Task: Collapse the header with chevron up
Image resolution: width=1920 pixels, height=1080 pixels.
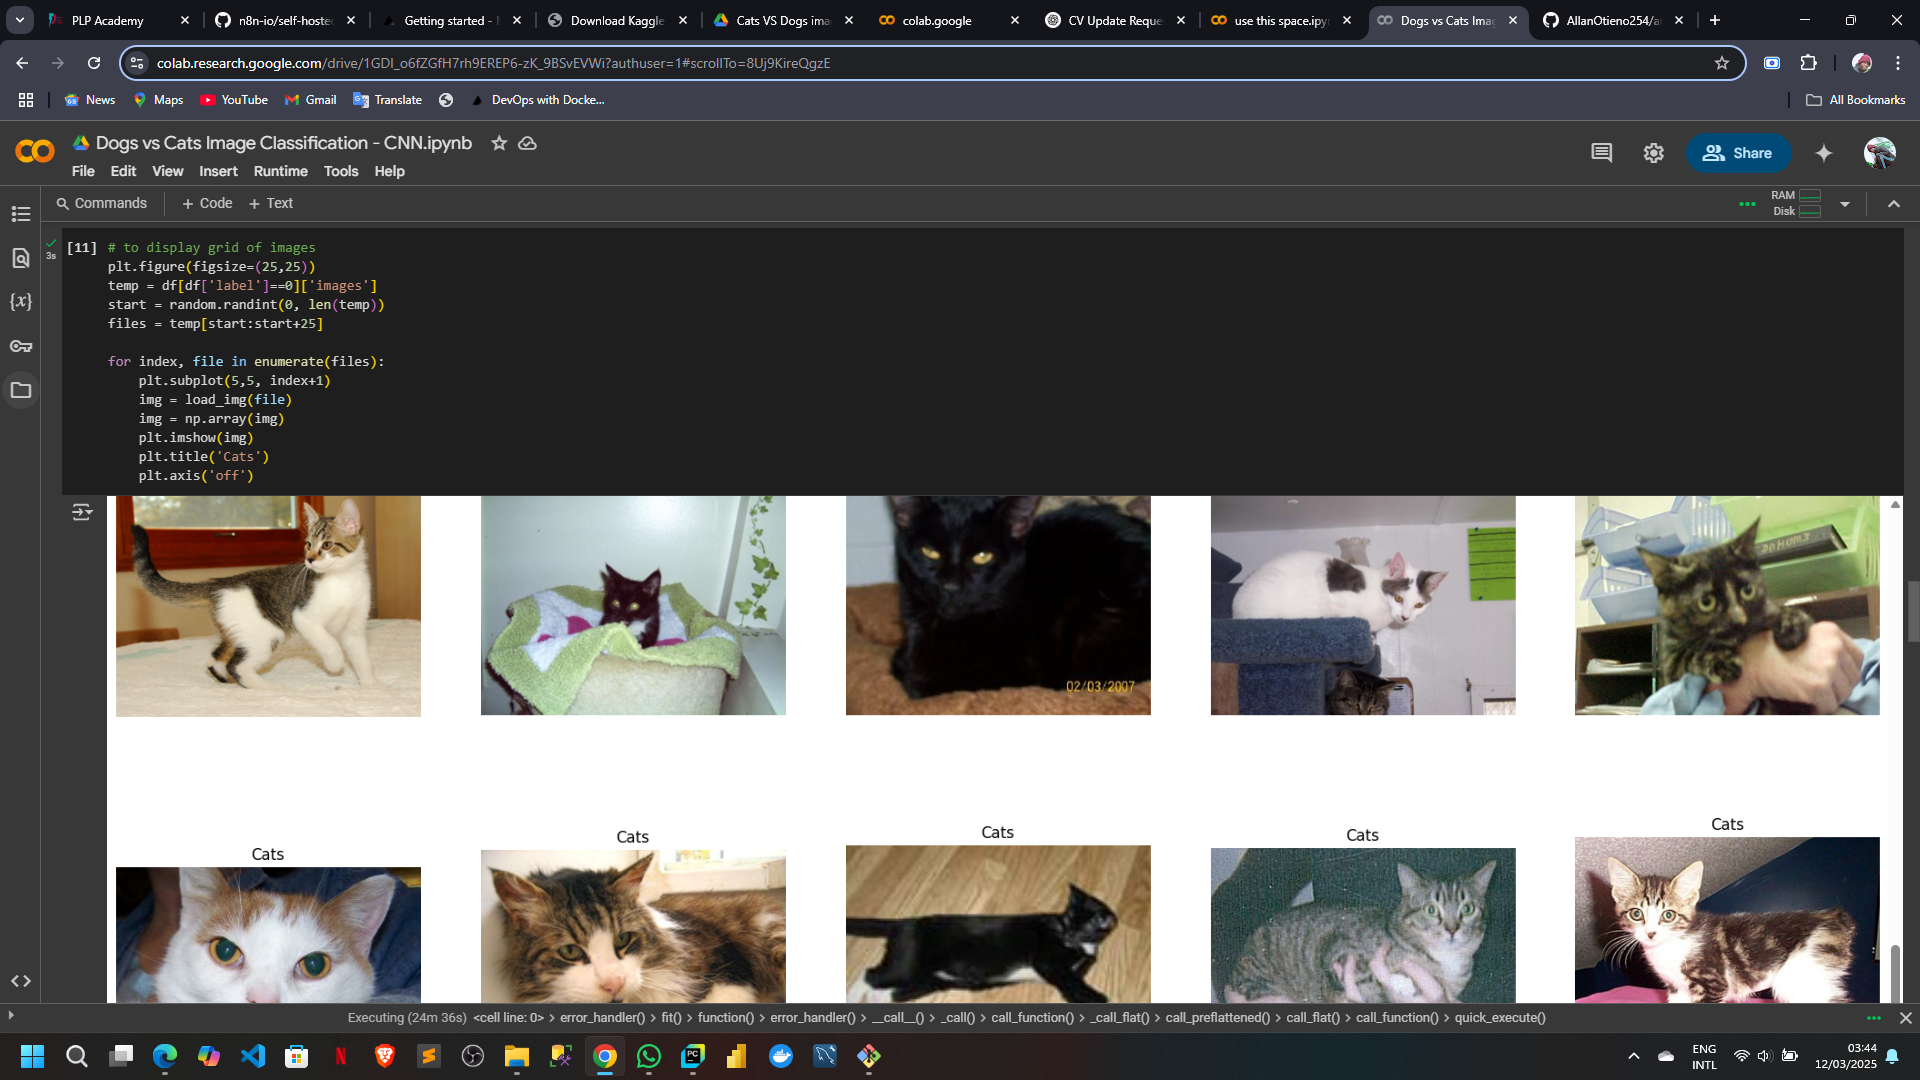Action: pos(1893,204)
